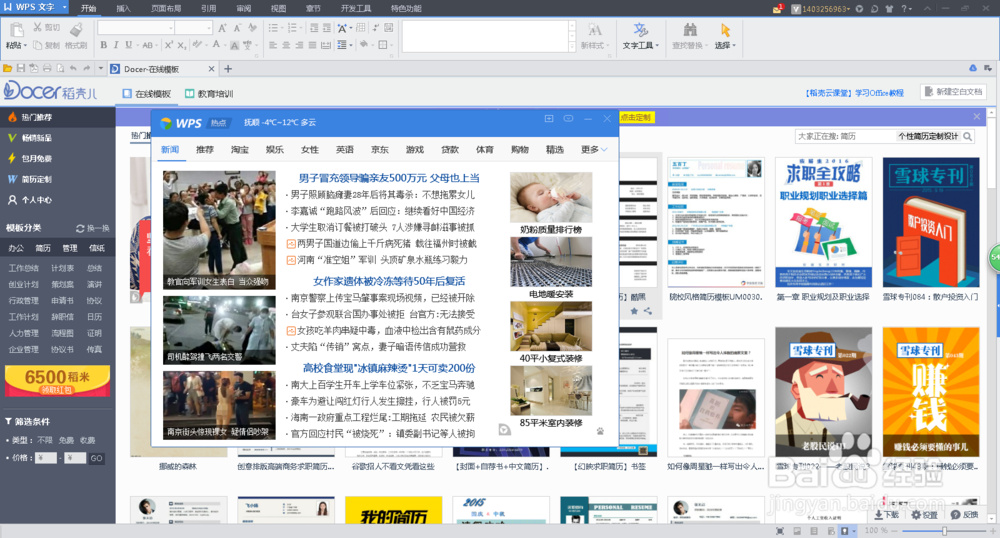The height and width of the screenshot is (538, 1000).
Task: Click the print icon in quick toolbar
Action: pos(47,68)
